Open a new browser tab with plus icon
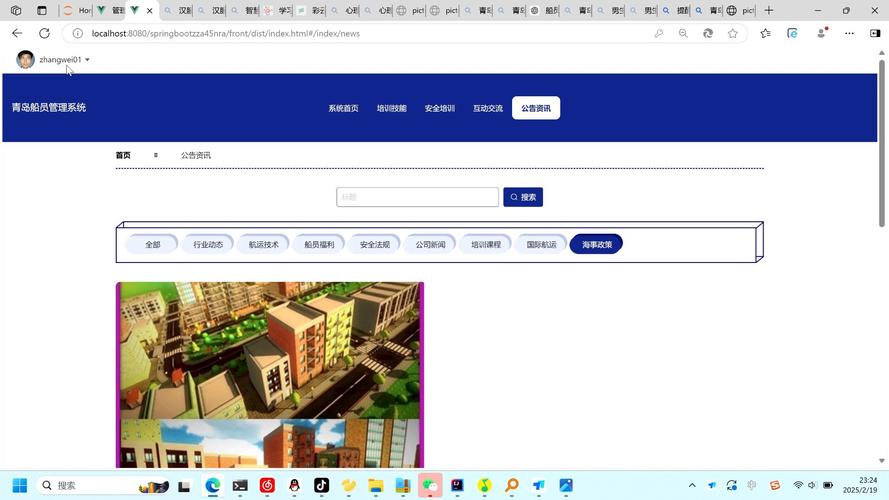 click(769, 10)
